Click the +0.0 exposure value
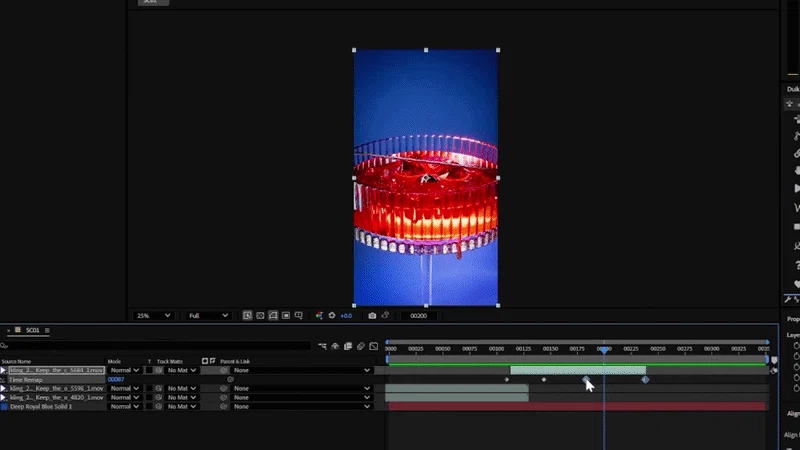The image size is (800, 450). [x=346, y=315]
